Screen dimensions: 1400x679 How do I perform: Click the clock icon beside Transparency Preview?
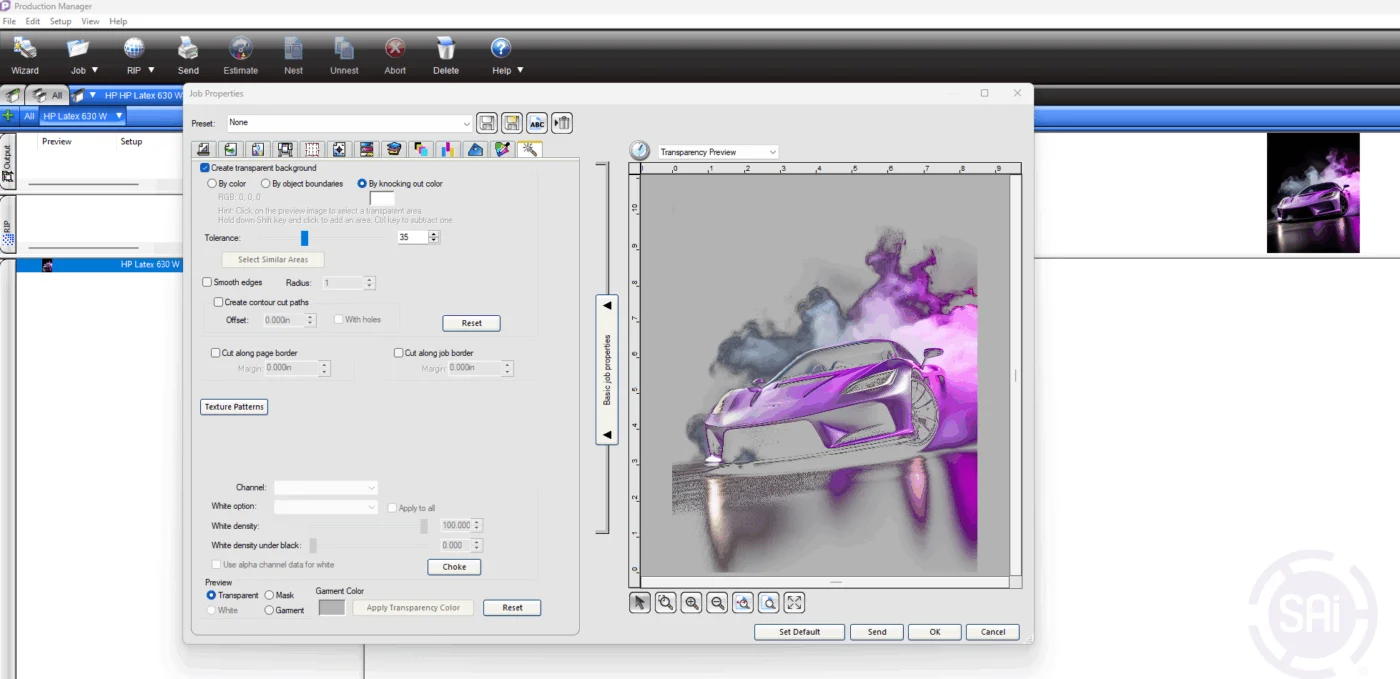point(640,151)
